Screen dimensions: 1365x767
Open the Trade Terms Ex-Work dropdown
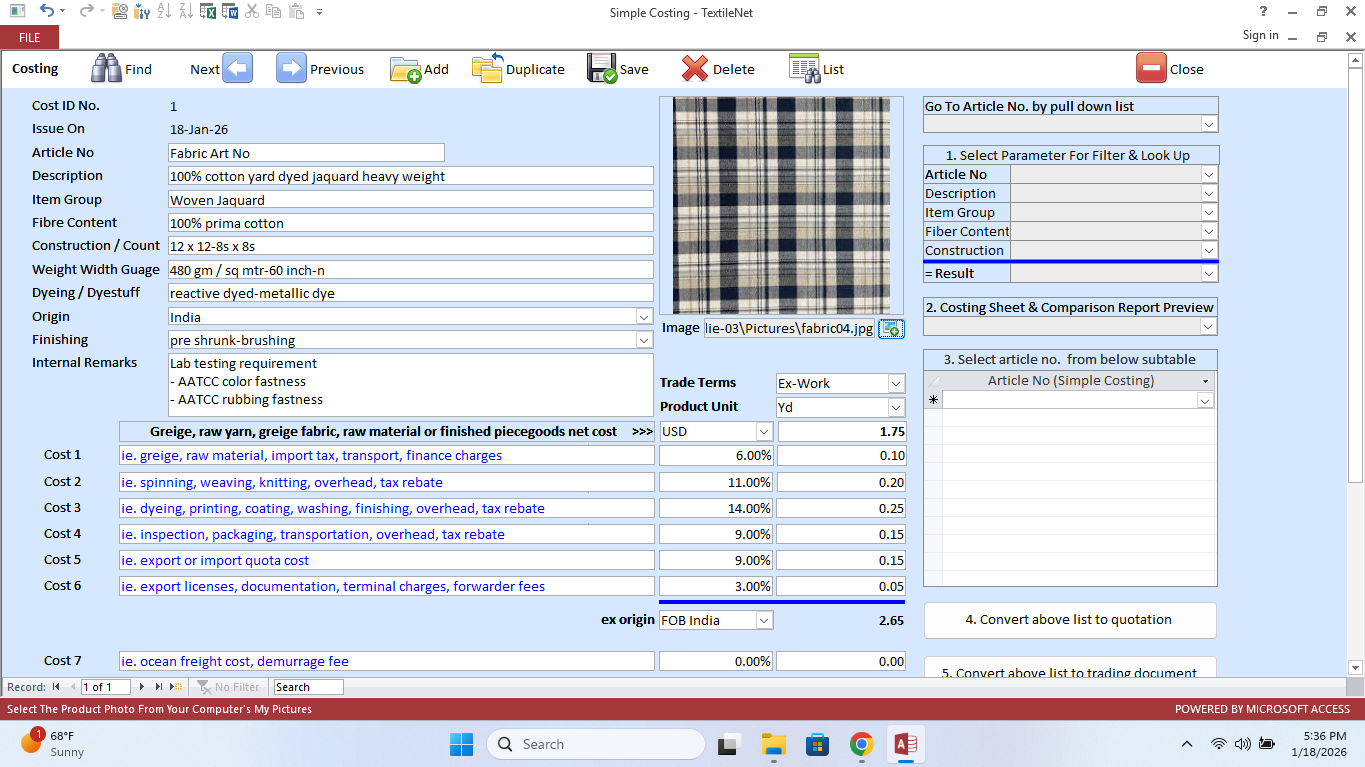pos(893,383)
